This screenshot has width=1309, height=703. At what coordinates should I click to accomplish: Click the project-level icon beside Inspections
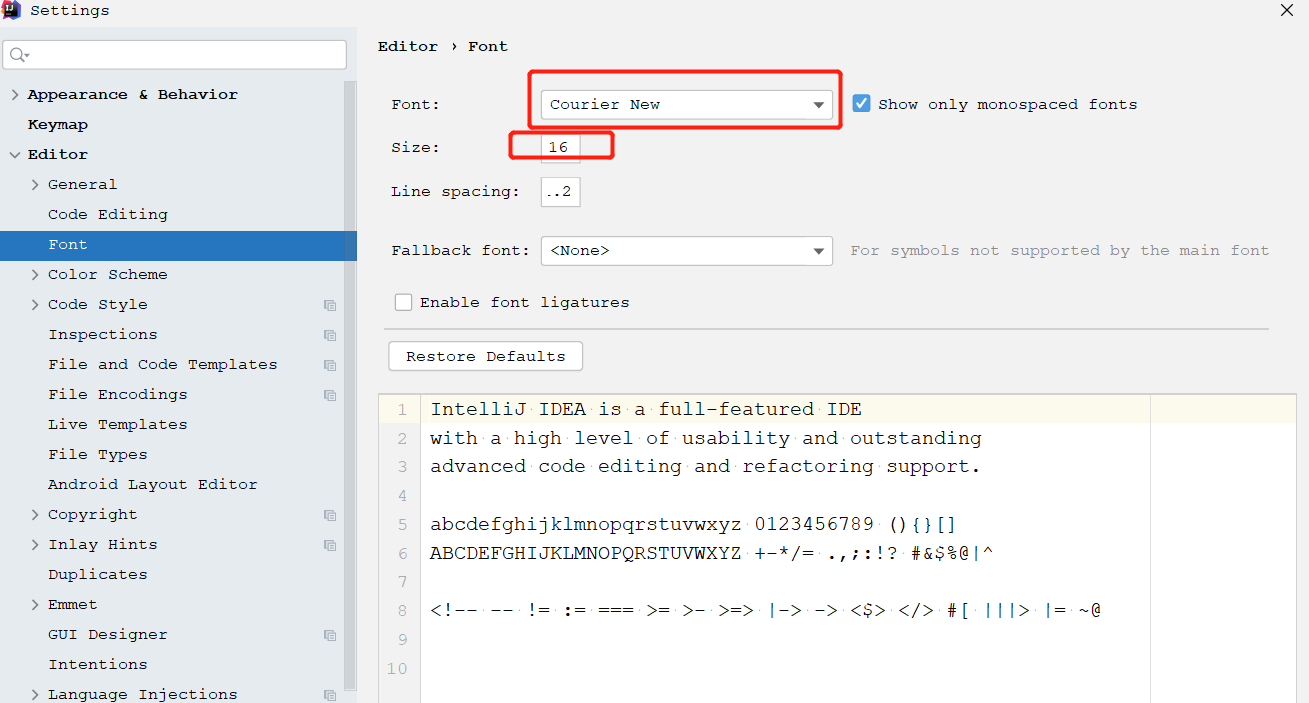(330, 335)
